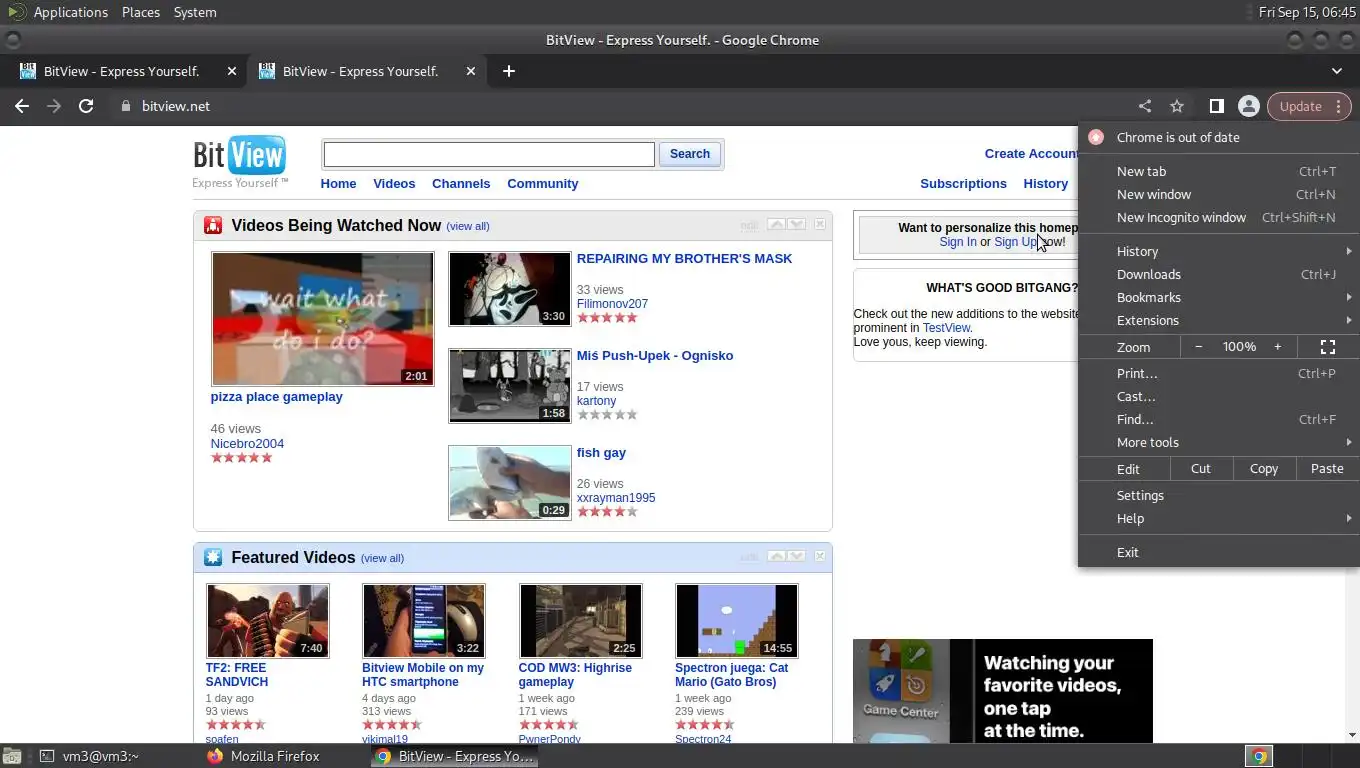Open Mozilla Firefox from the taskbar
1360x768 pixels.
click(x=264, y=756)
